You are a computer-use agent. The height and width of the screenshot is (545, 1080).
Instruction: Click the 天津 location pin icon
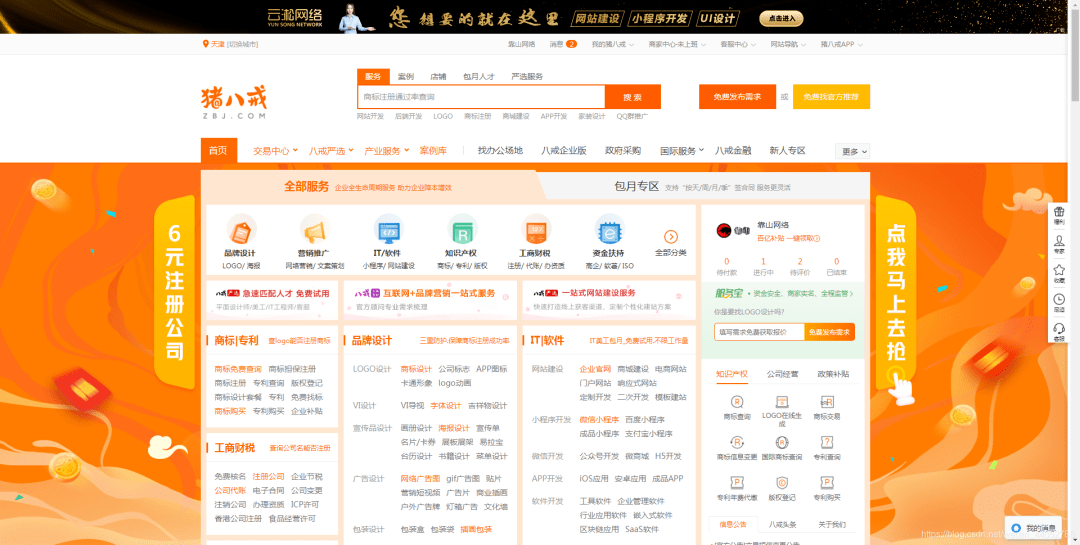click(x=205, y=44)
